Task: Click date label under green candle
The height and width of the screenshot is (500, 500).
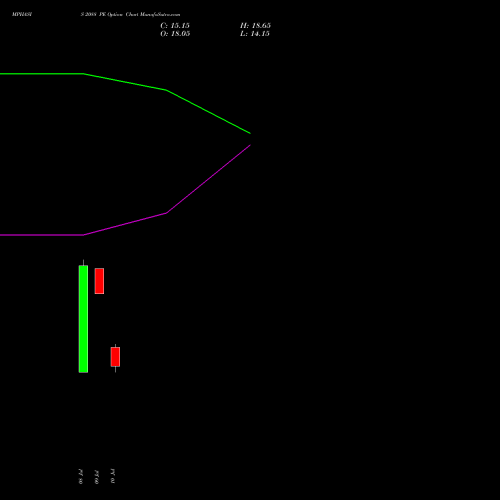Action: [x=81, y=476]
